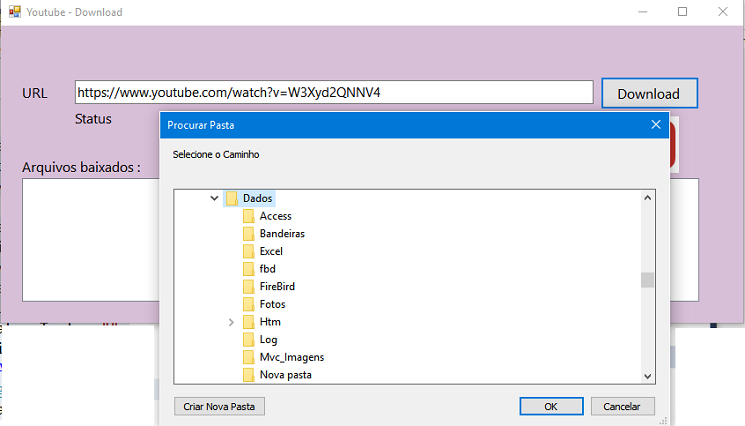
Task: Select the Access folder icon
Action: 248,216
